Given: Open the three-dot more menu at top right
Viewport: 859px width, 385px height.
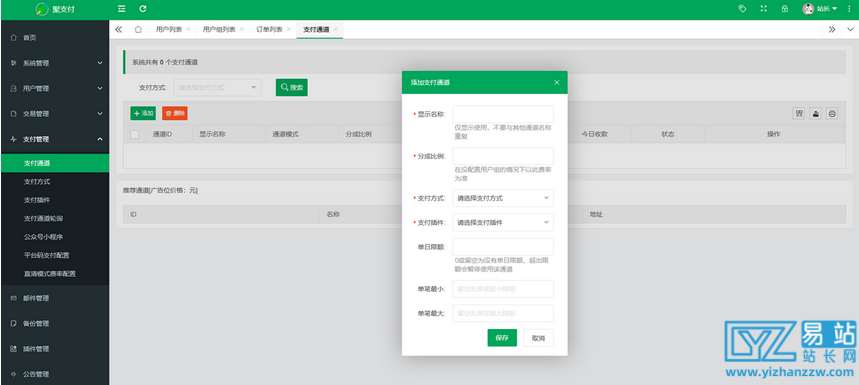Looking at the screenshot, I should (x=849, y=9).
